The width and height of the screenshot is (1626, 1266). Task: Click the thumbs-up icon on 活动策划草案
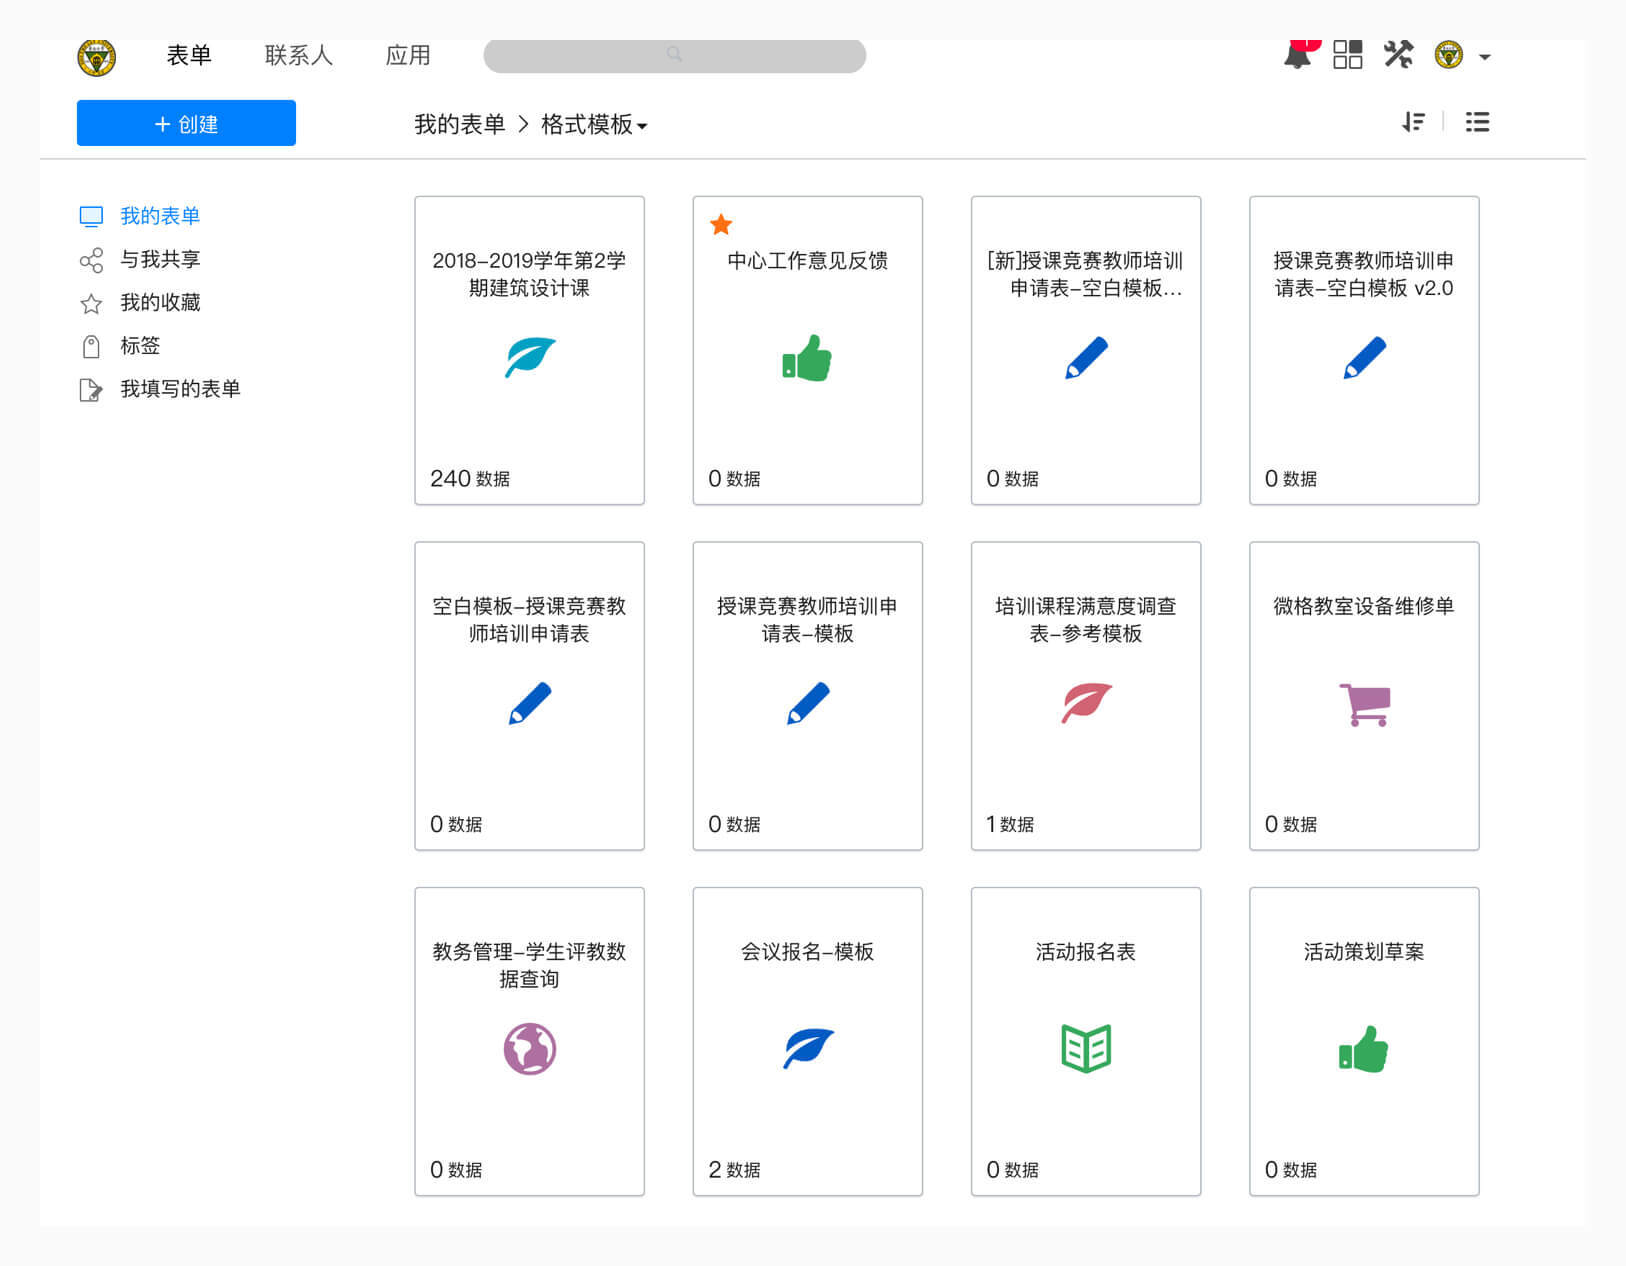pyautogui.click(x=1364, y=1049)
